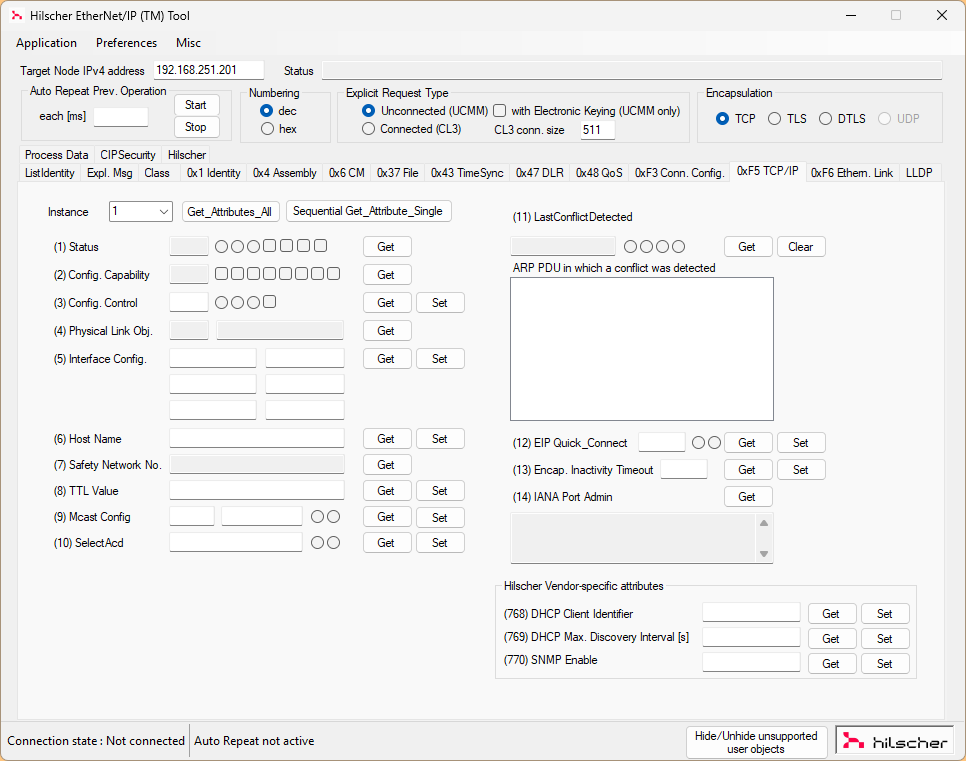Screen dimensions: 966x761
Task: Click the CL3 conn. size field
Action: point(598,130)
